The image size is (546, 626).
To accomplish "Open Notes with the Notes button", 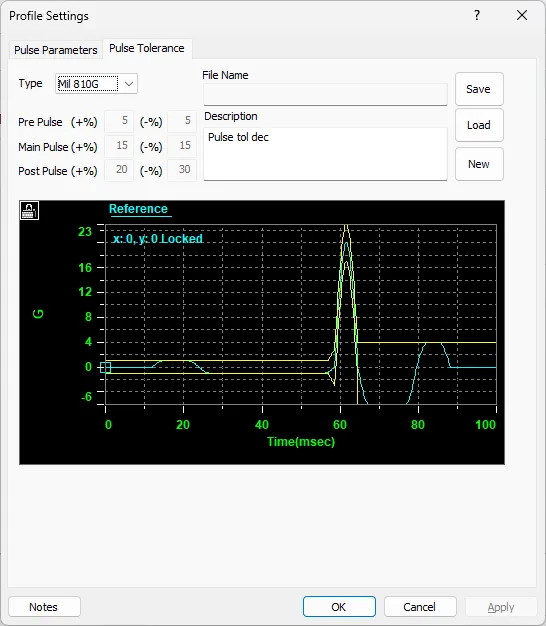I will coord(44,607).
